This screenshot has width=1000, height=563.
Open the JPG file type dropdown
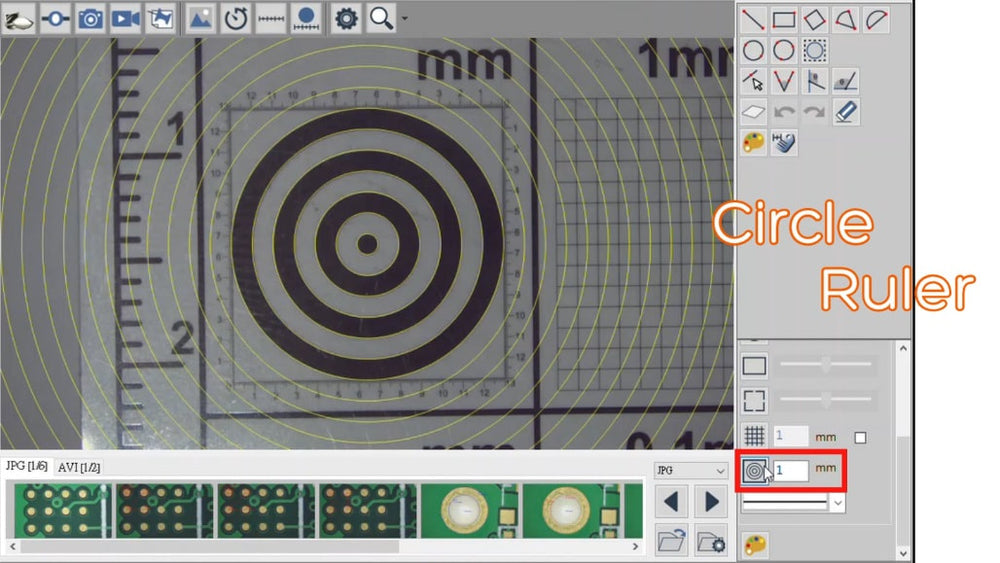691,471
